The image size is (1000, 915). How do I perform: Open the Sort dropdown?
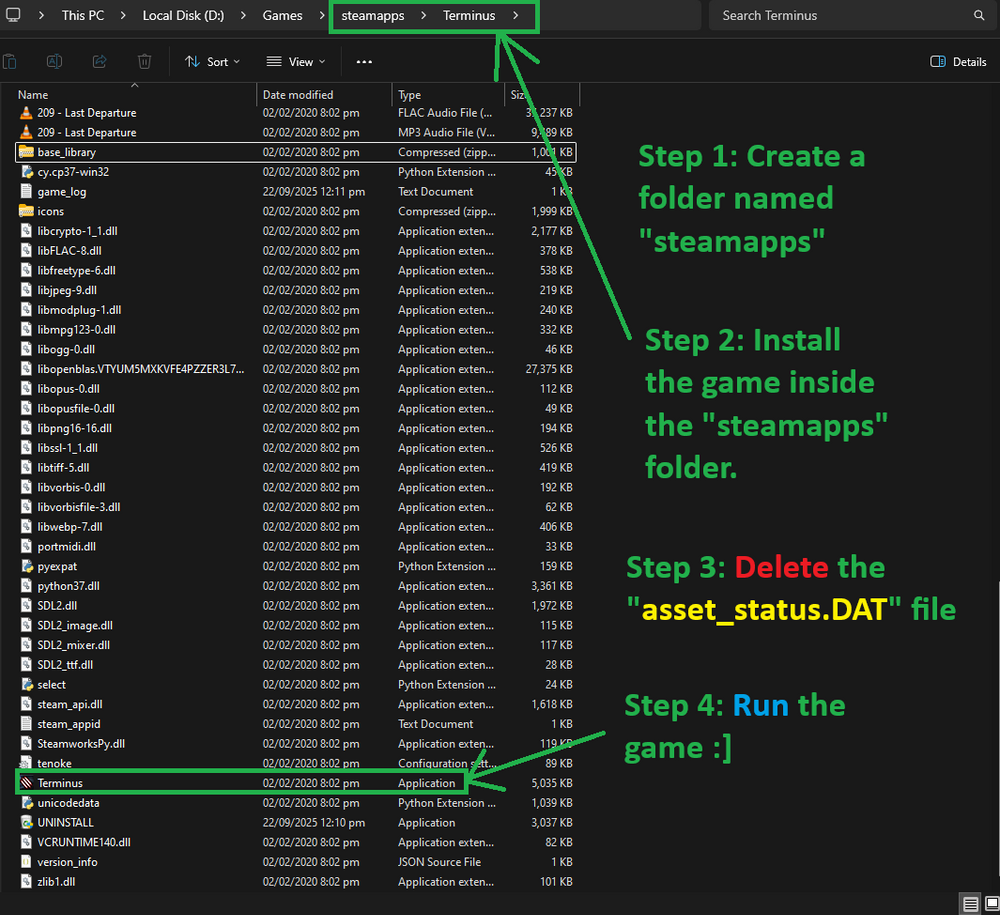coord(212,62)
